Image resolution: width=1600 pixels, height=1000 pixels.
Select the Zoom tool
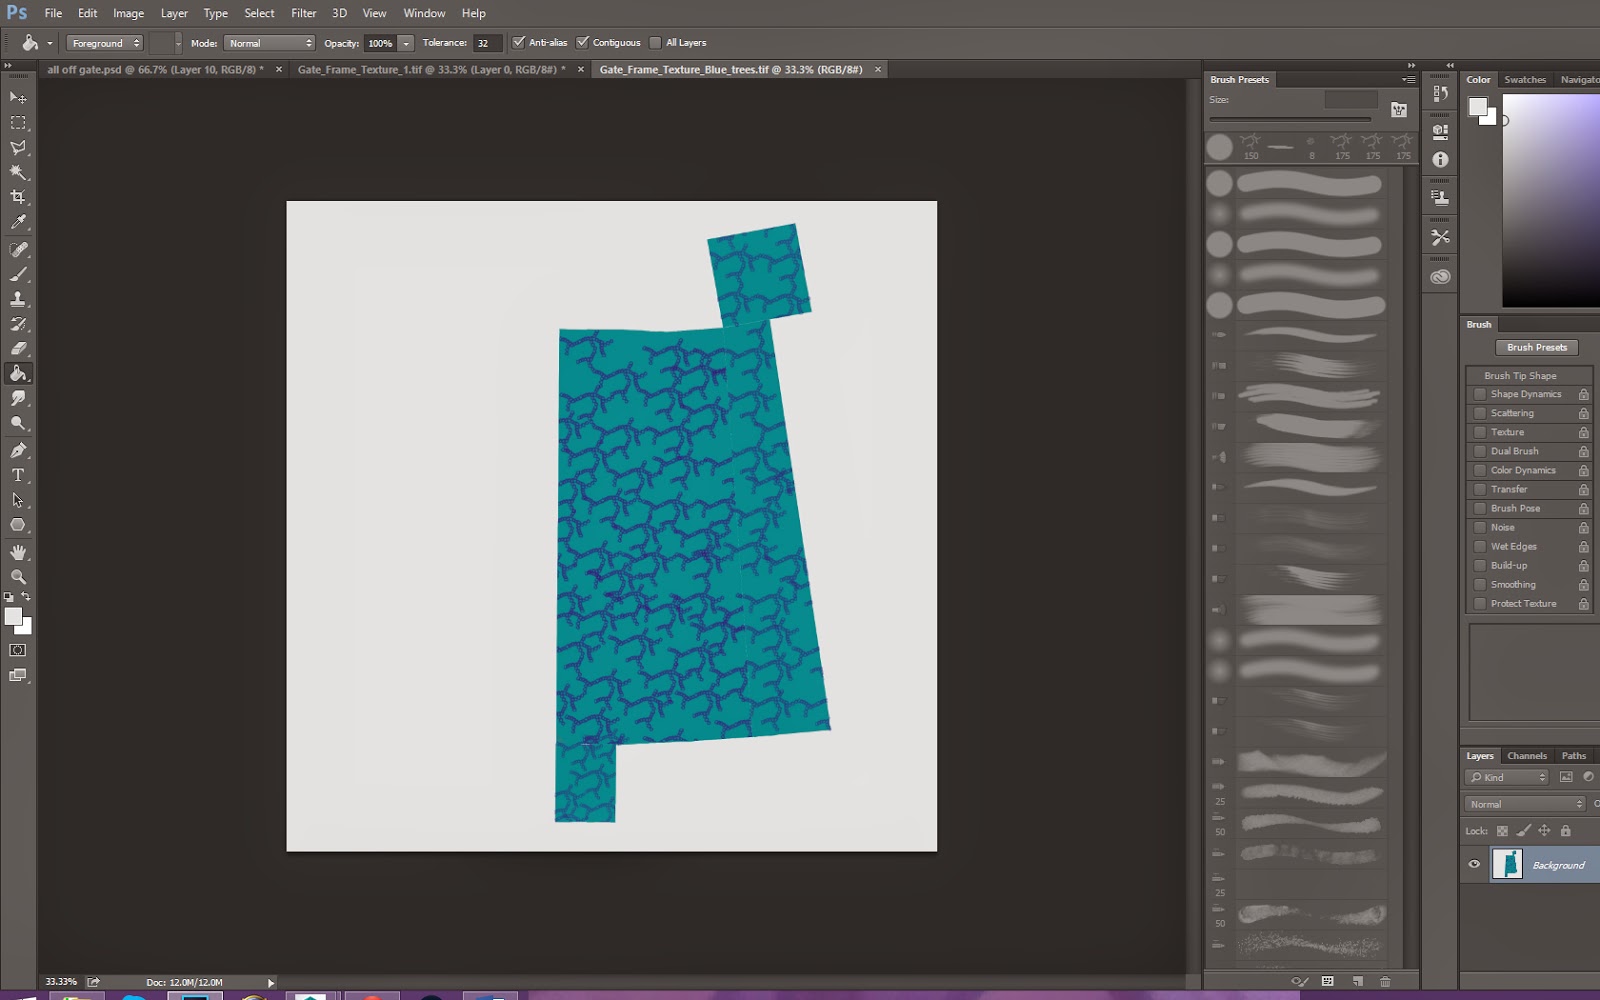click(18, 577)
